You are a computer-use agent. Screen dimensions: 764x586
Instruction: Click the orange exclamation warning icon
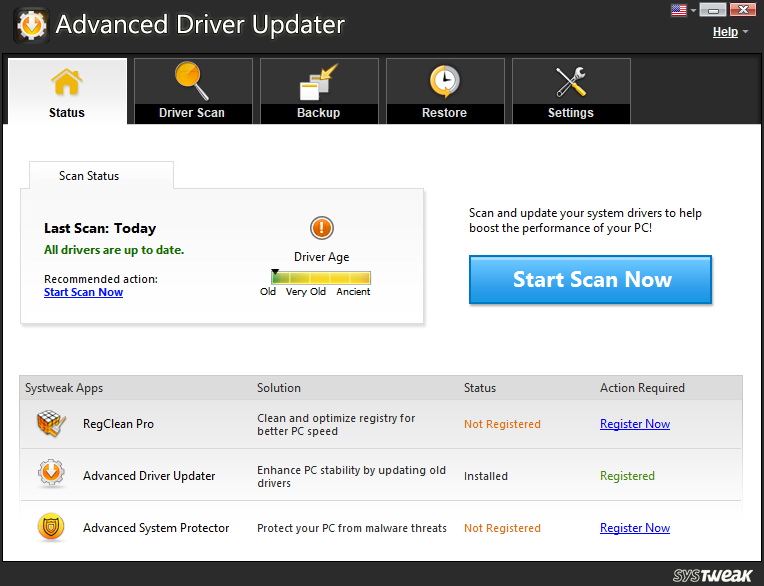(x=322, y=228)
